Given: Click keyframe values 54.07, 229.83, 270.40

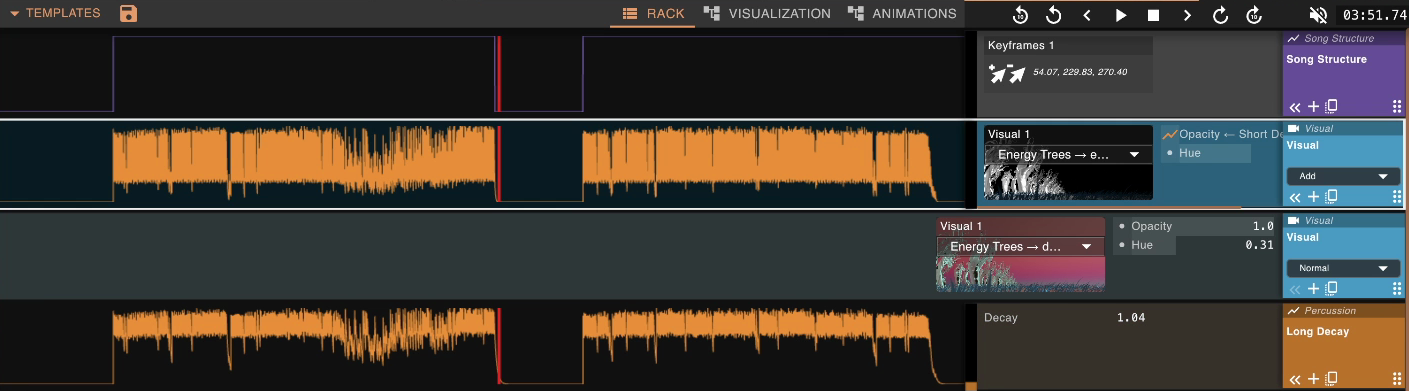Looking at the screenshot, I should point(1080,72).
